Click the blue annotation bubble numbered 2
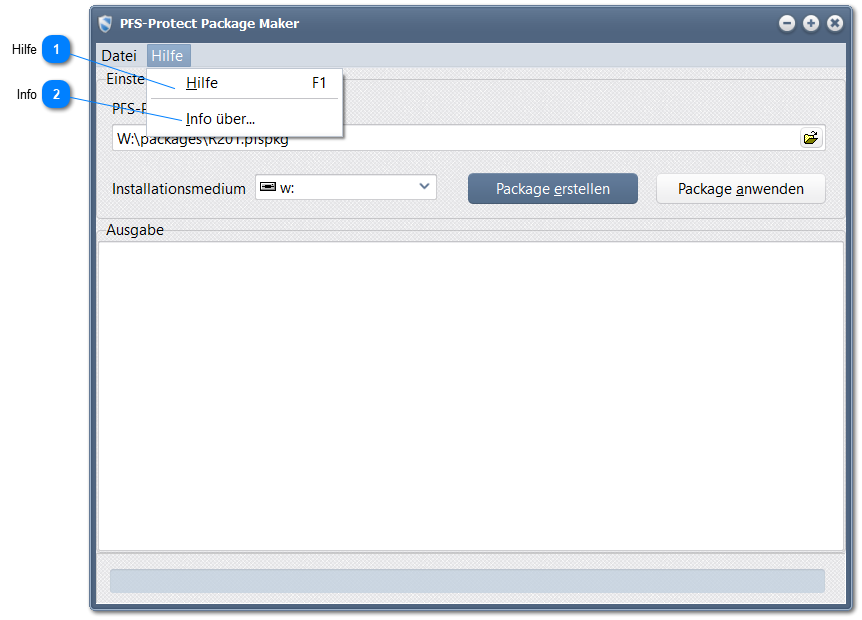862x620 pixels. click(x=57, y=95)
